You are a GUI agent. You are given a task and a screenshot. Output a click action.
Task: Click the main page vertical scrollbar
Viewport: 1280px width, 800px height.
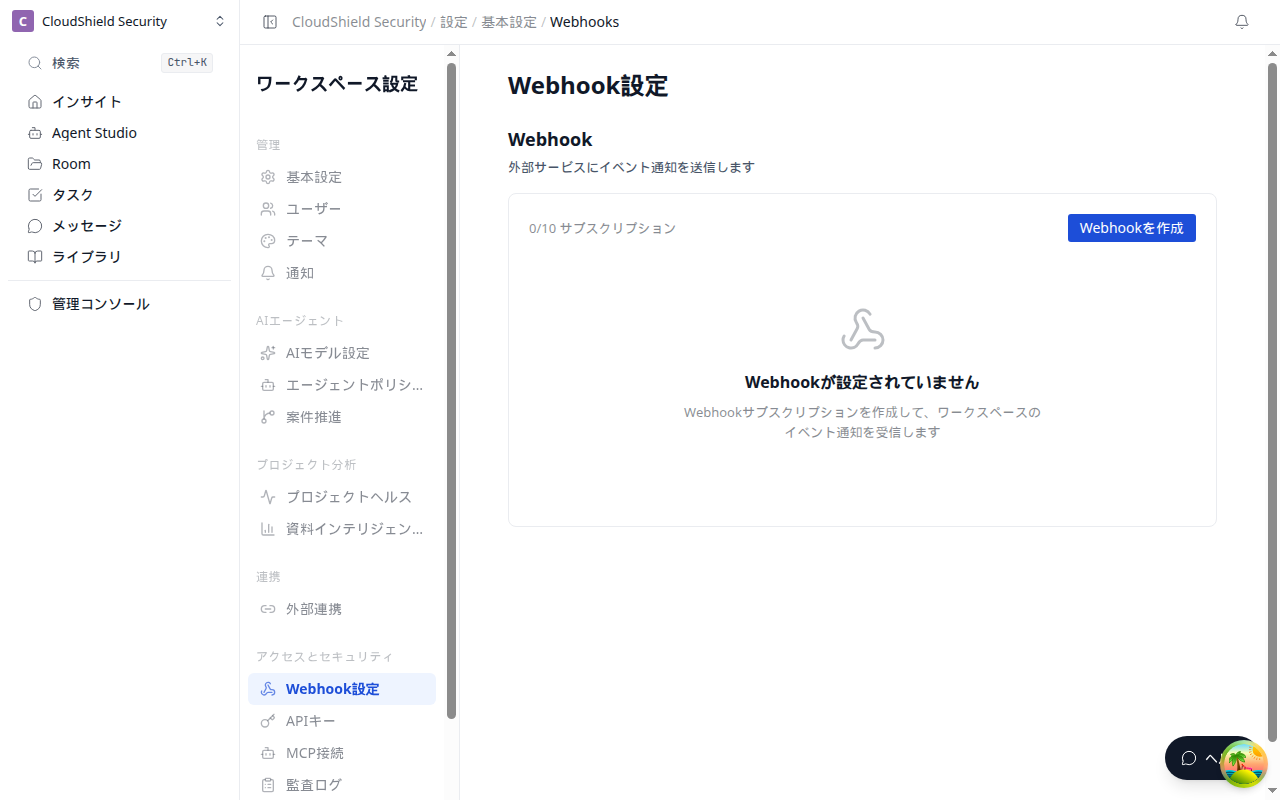click(1273, 400)
